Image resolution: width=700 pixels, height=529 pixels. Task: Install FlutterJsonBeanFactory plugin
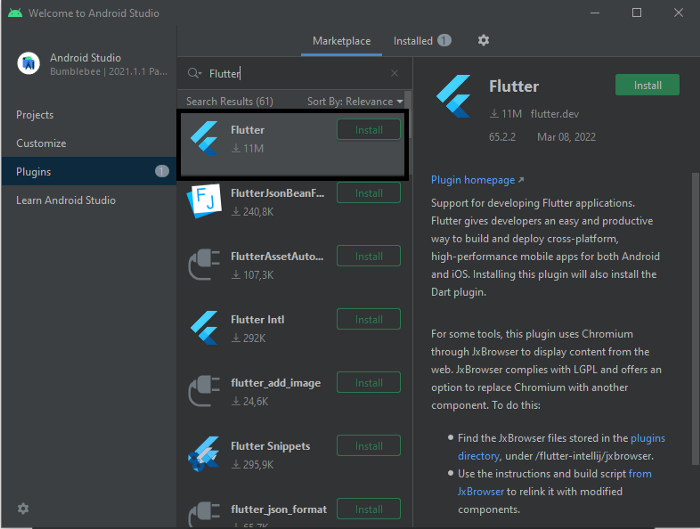point(369,193)
